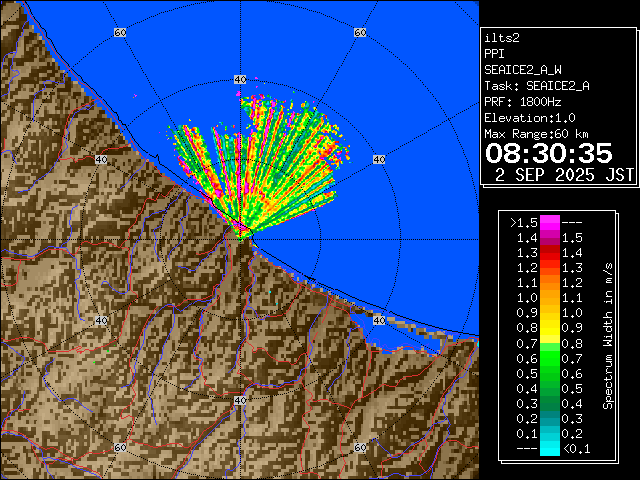
Task: Click the ilts2 site name
Action: [502, 37]
